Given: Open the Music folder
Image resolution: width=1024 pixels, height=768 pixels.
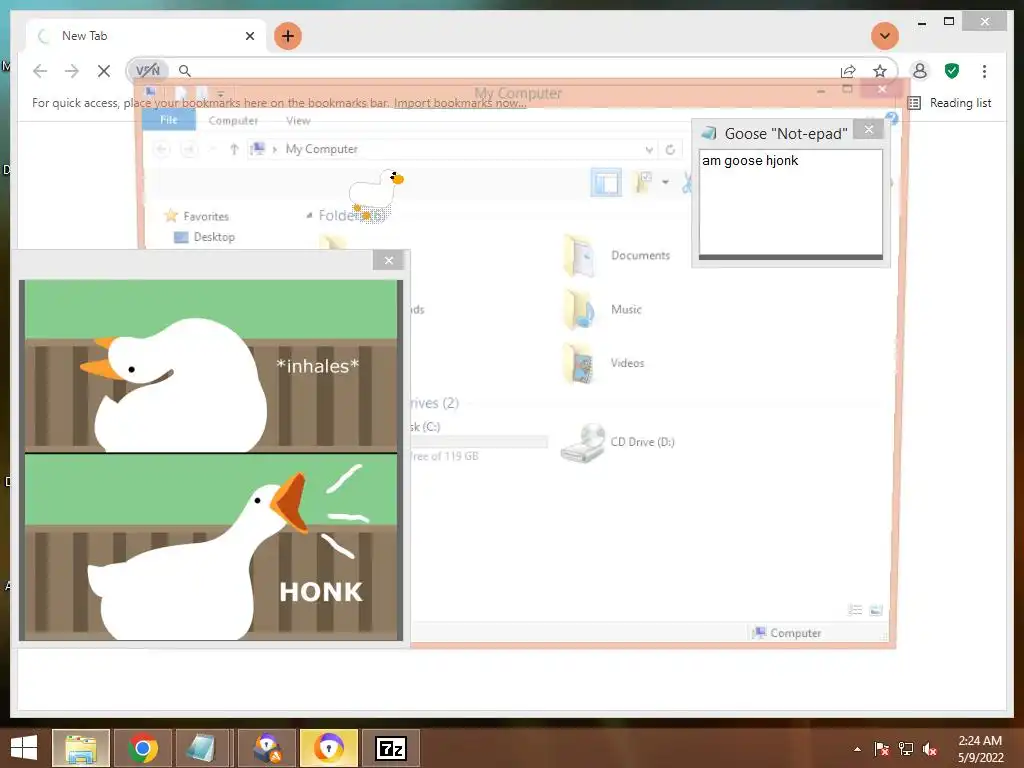Looking at the screenshot, I should tap(603, 310).
